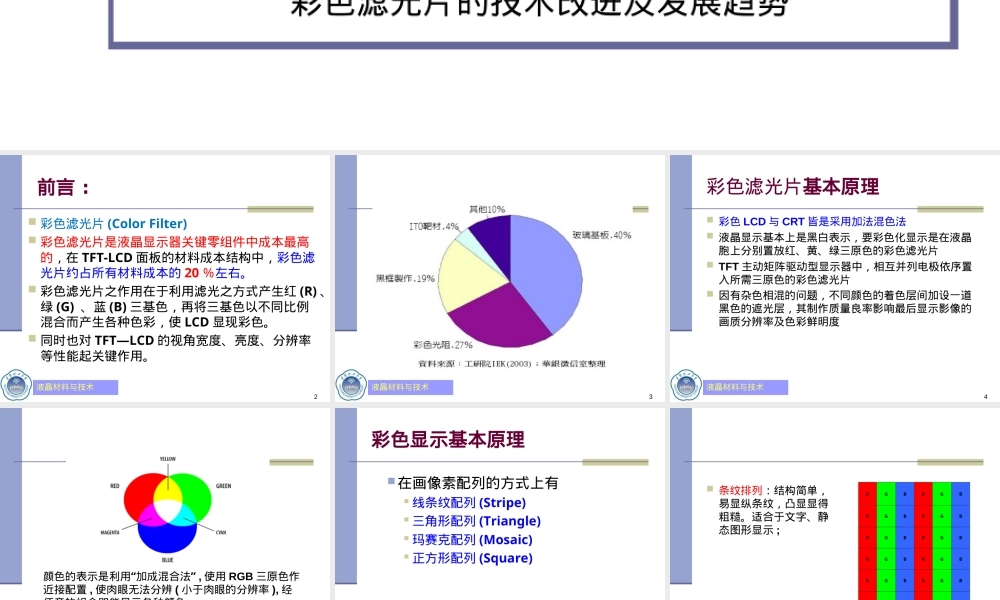Click the heading 前言： on slide 2
The image size is (1000, 600).
tap(64, 187)
